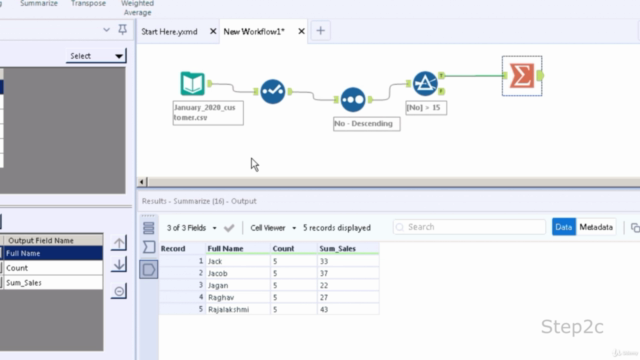Click the Count cell in the Rajalakshmi row

tap(294, 309)
